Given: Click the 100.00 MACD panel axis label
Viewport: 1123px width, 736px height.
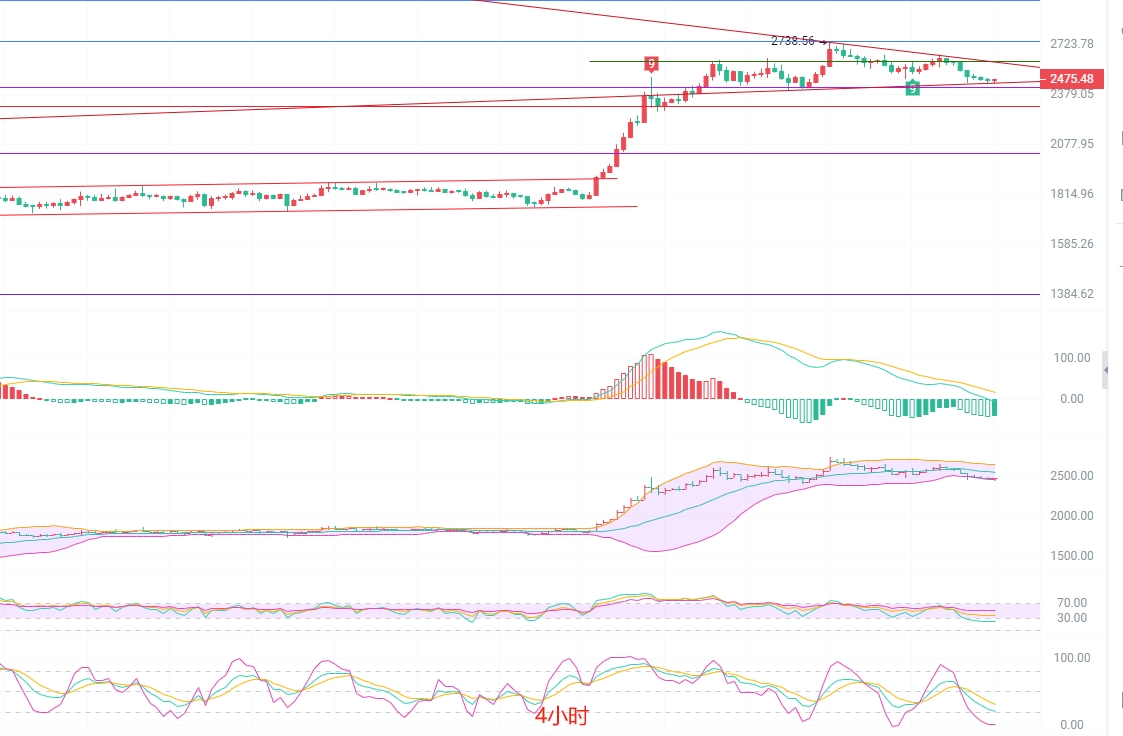Looking at the screenshot, I should (x=1071, y=358).
